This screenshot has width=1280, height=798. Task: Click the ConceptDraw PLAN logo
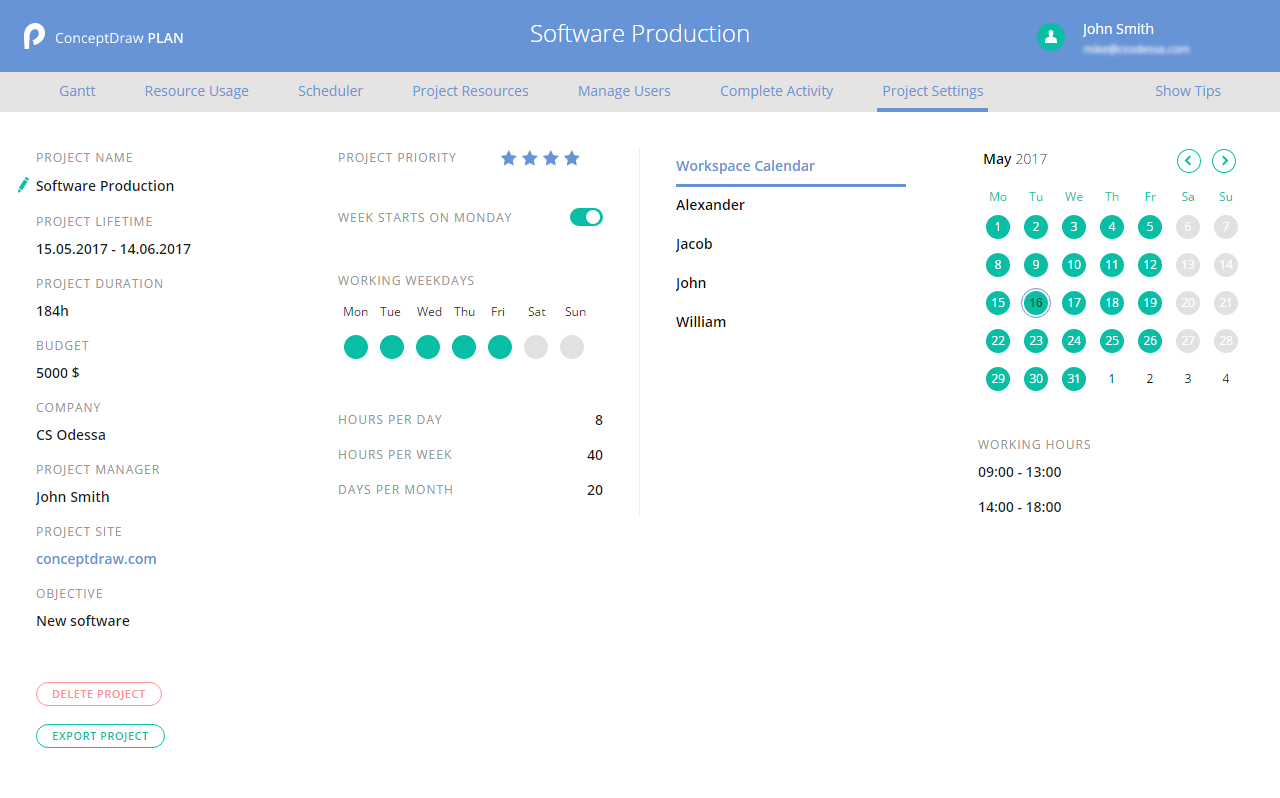point(35,37)
